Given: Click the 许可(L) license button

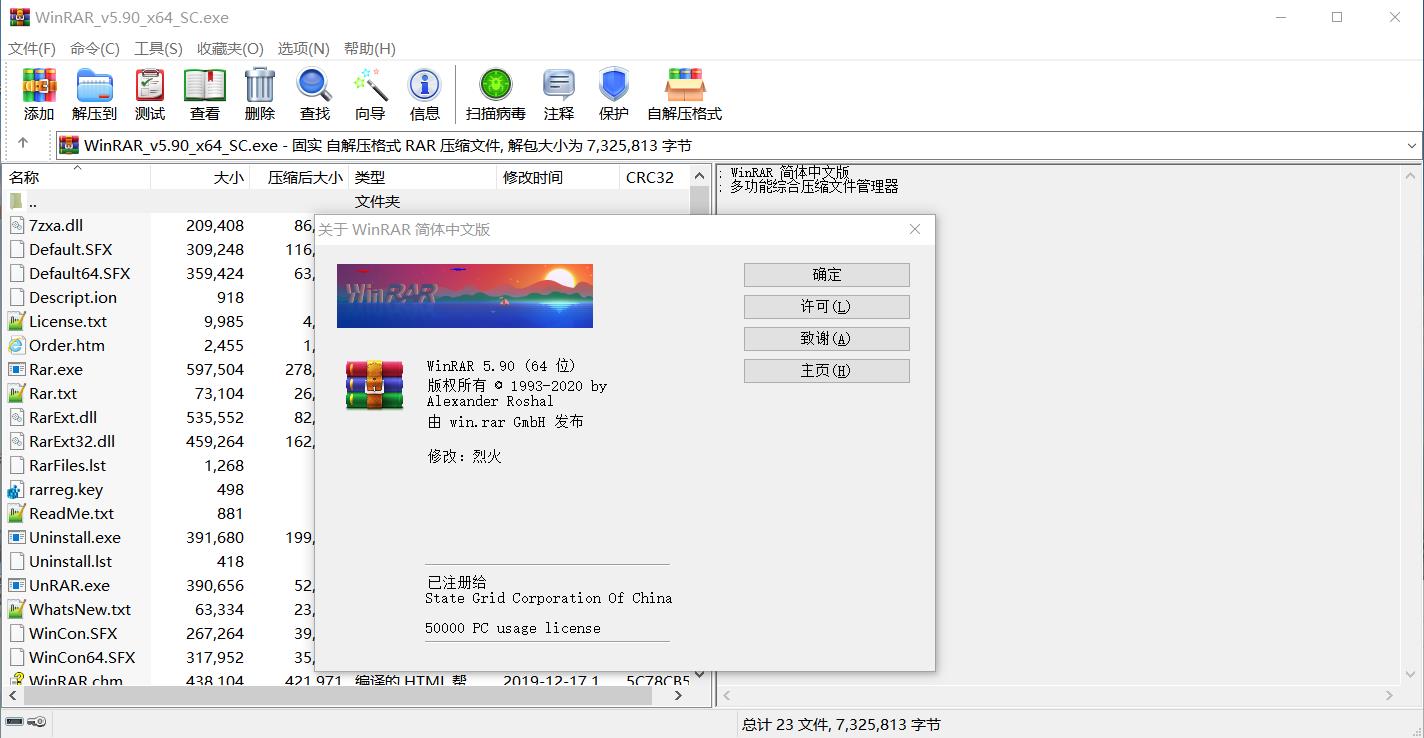Looking at the screenshot, I should tap(826, 307).
